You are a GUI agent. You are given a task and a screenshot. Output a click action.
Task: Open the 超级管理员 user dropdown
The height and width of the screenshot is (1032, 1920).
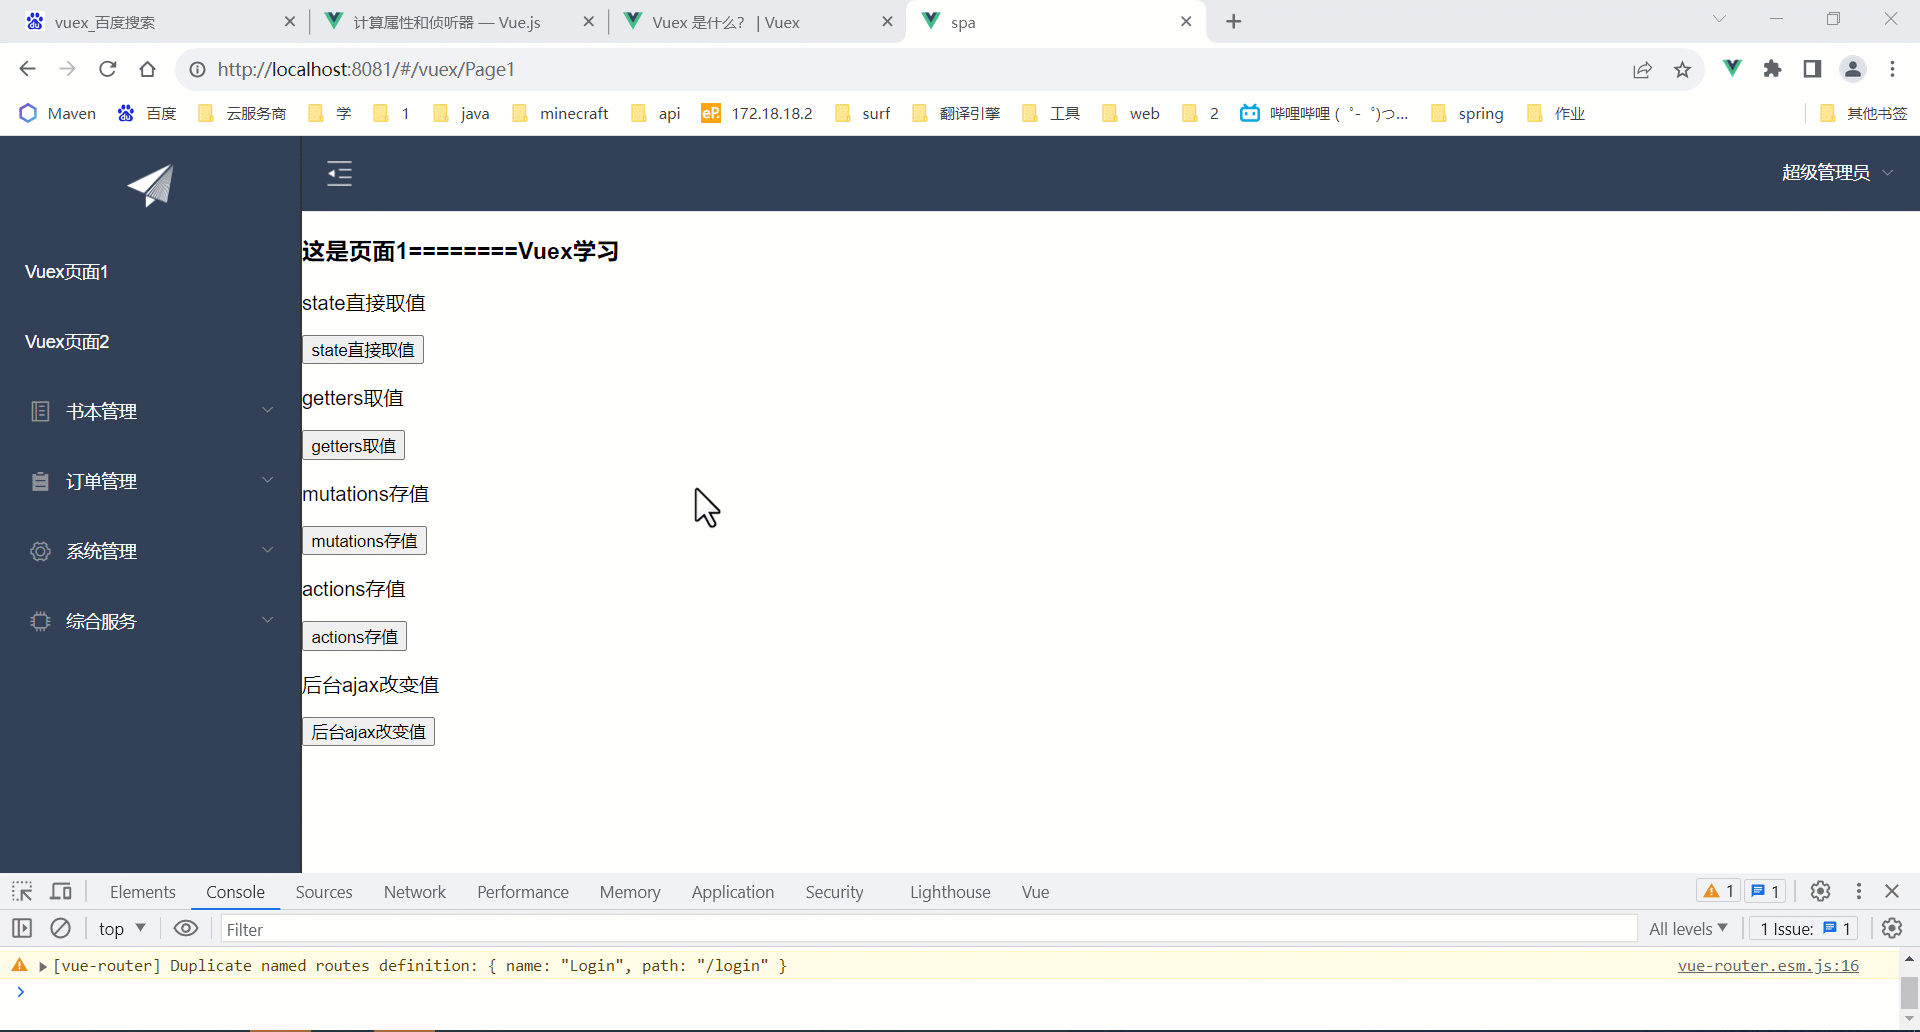(x=1837, y=173)
